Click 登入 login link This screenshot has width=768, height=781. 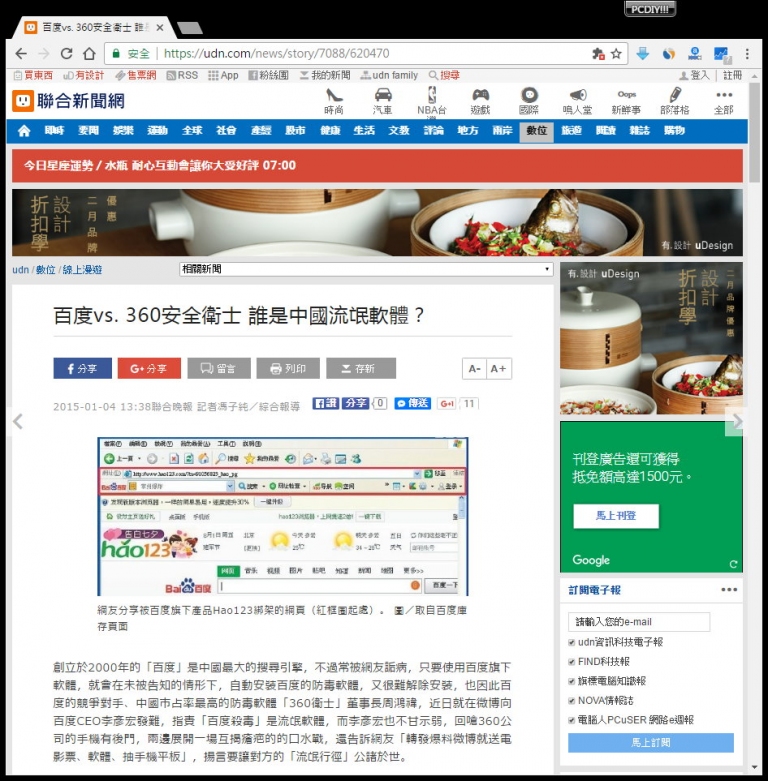tap(694, 75)
